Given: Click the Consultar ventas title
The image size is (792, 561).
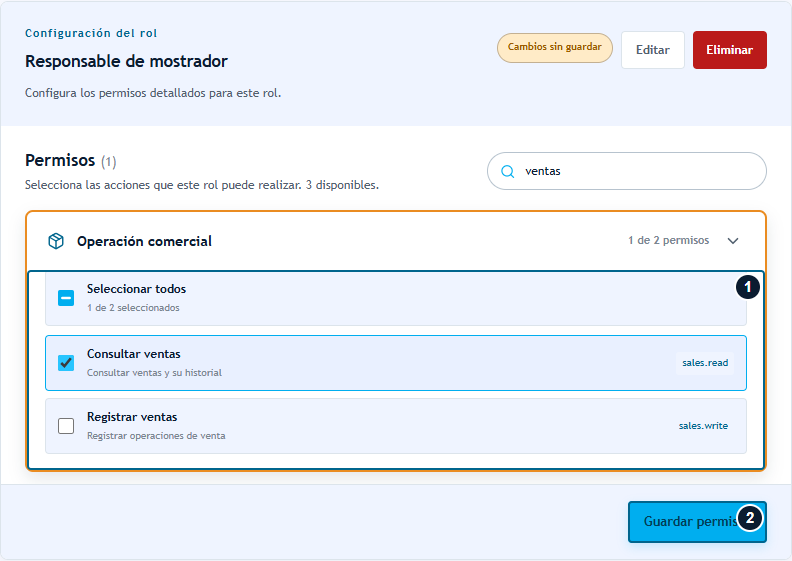Looking at the screenshot, I should [x=133, y=354].
